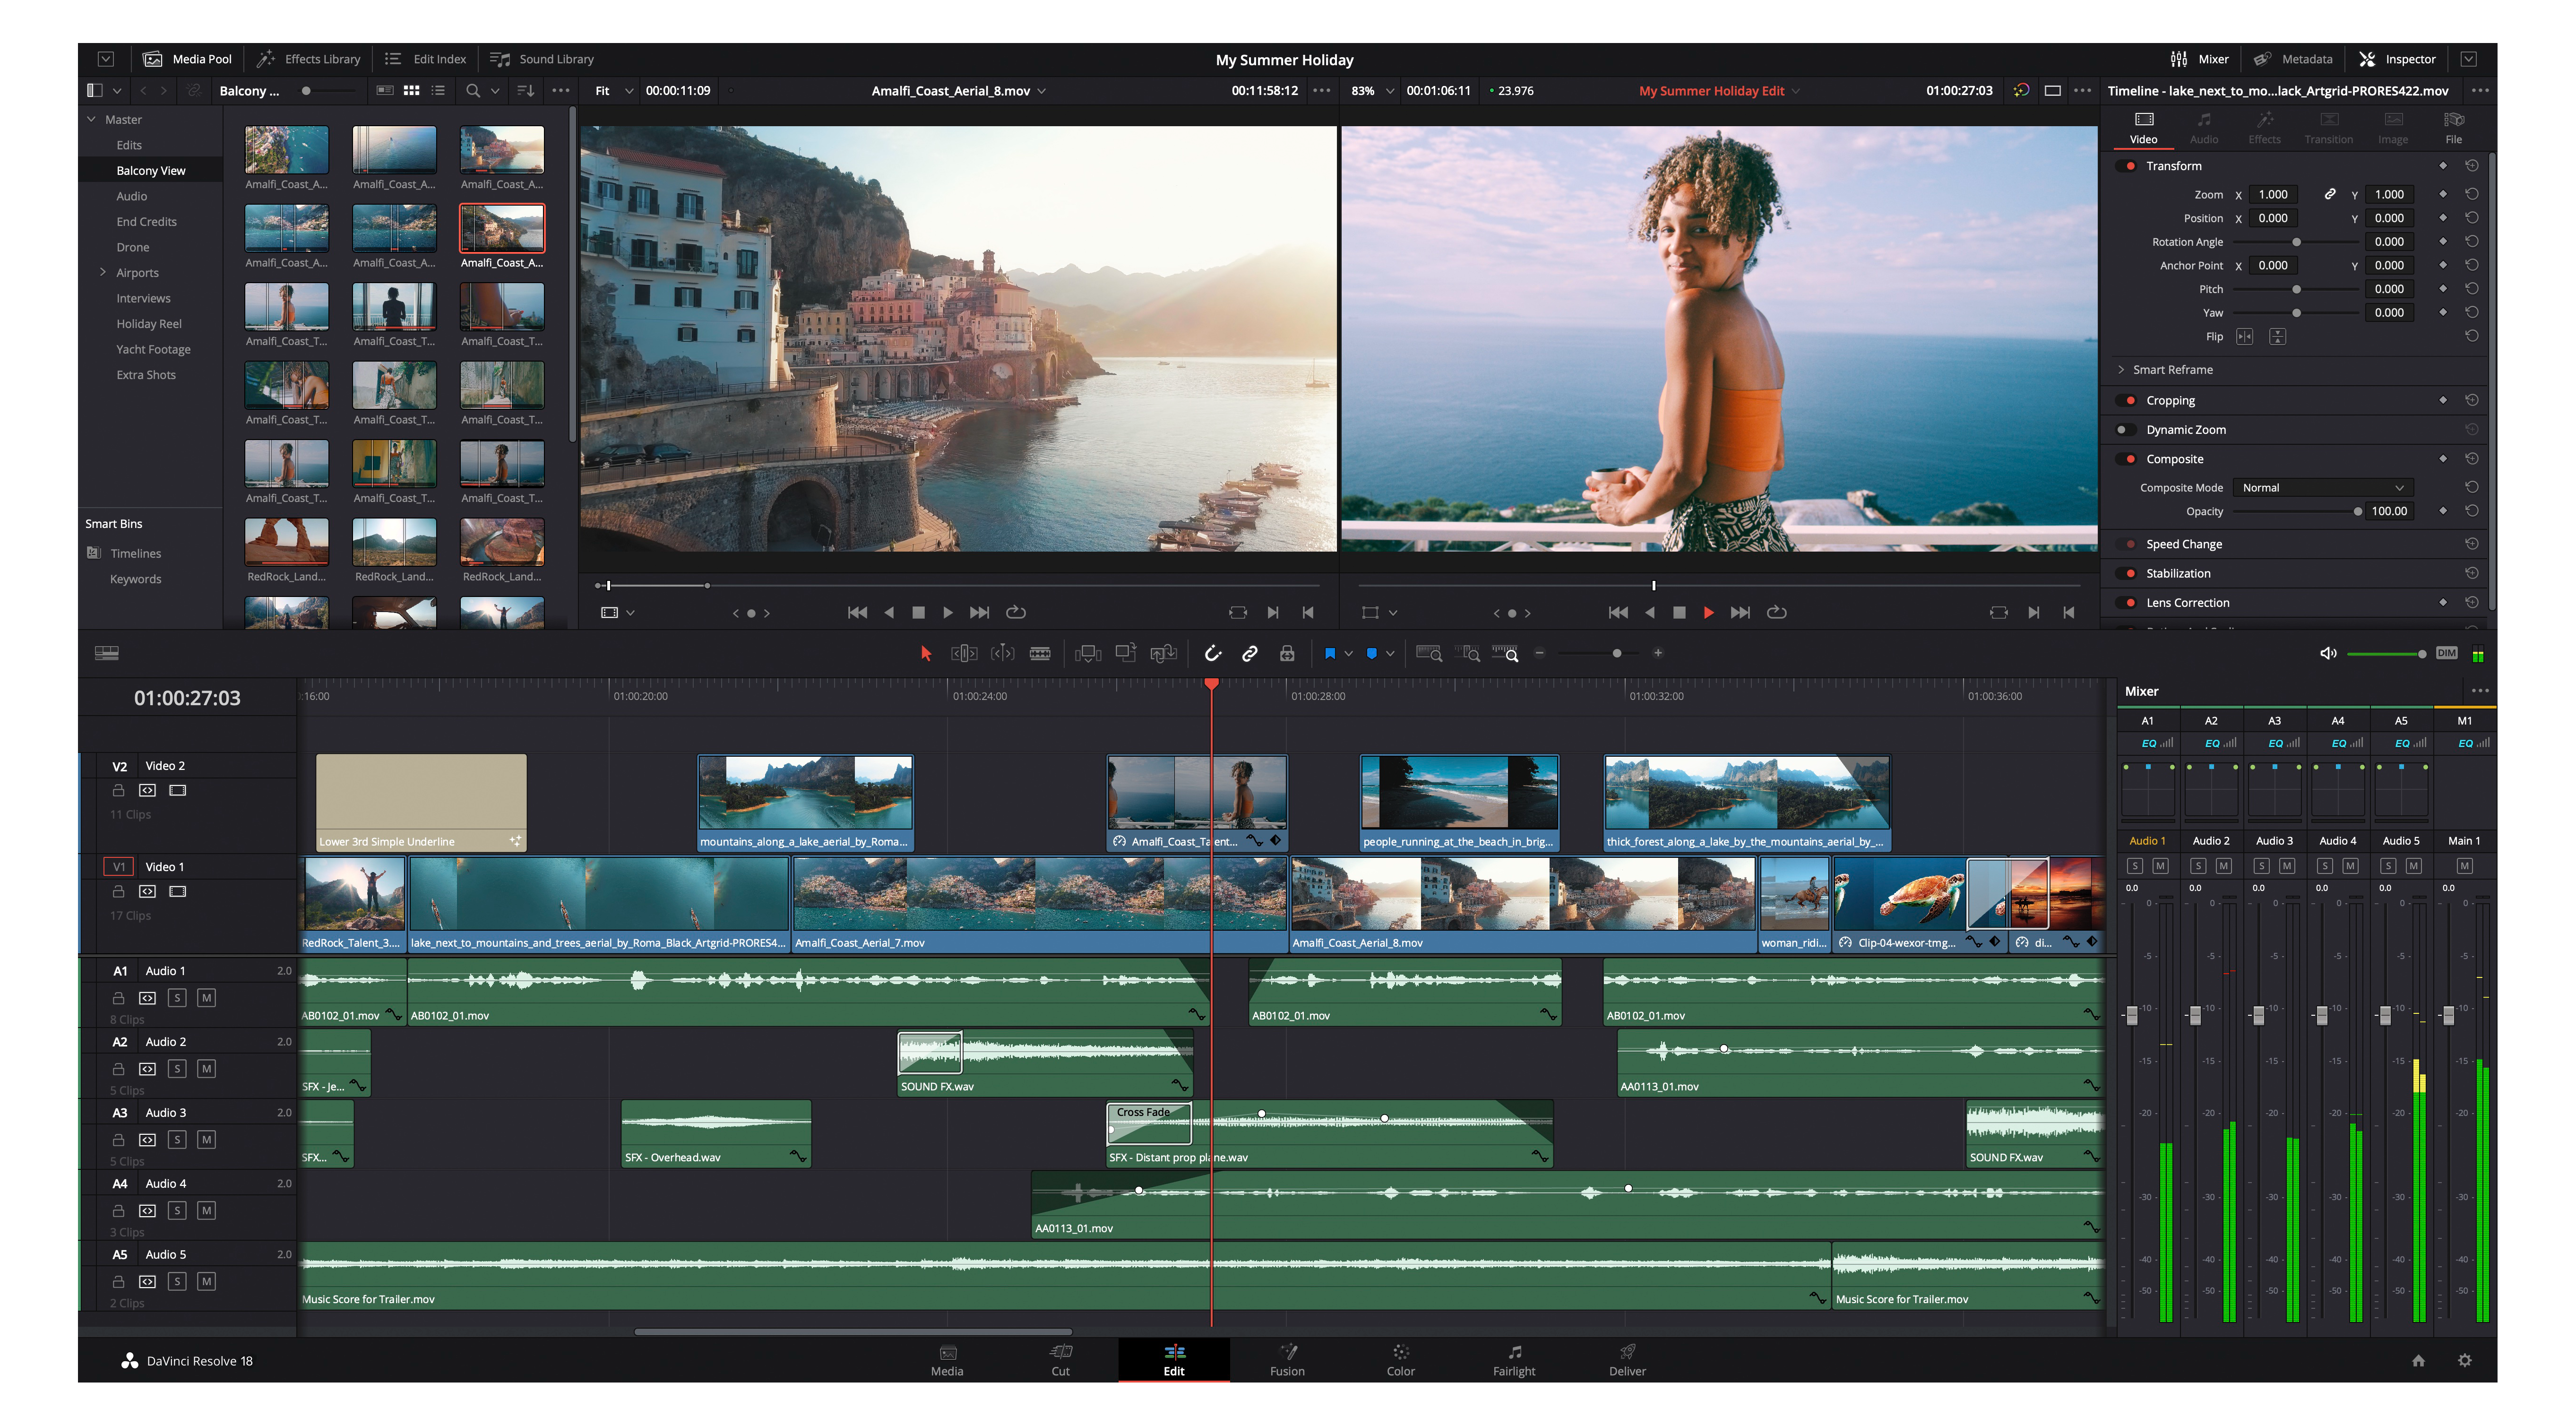
Task: Select the Trim Edit Mode tool
Action: click(x=964, y=653)
